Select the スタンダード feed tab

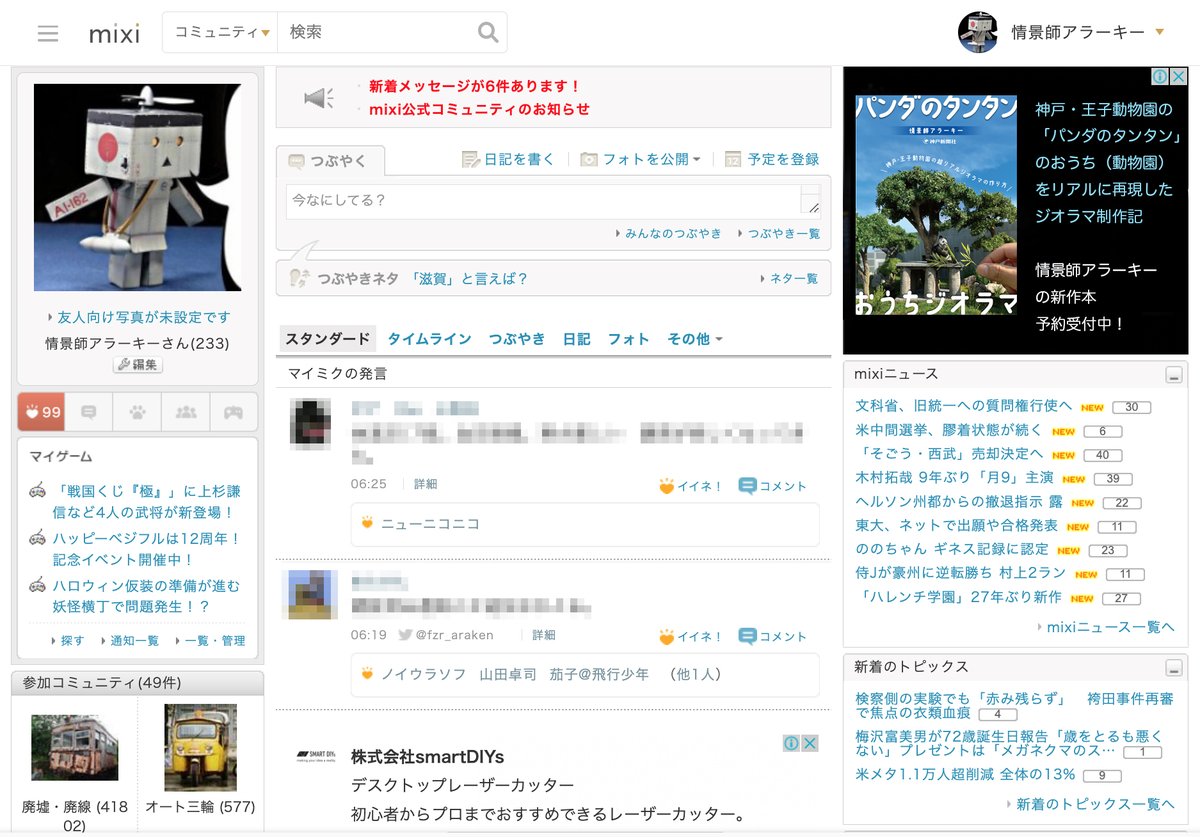[327, 339]
